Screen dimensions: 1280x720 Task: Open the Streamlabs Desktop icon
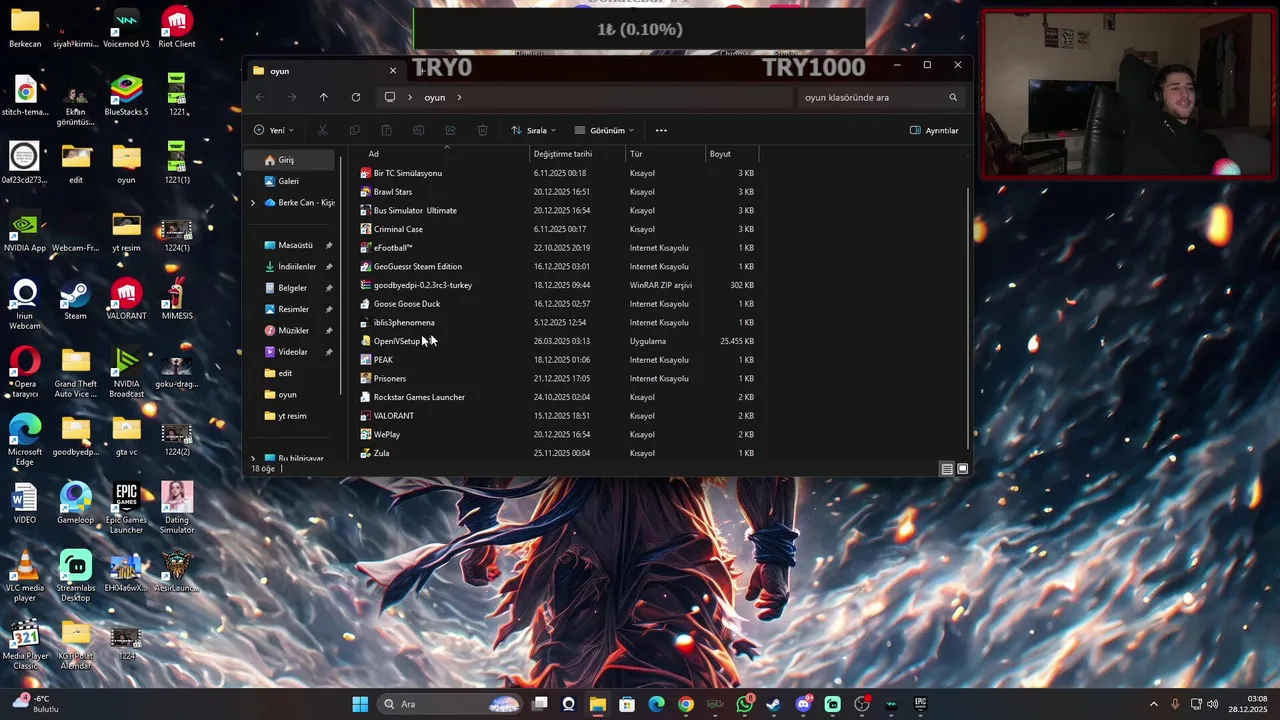click(75, 576)
